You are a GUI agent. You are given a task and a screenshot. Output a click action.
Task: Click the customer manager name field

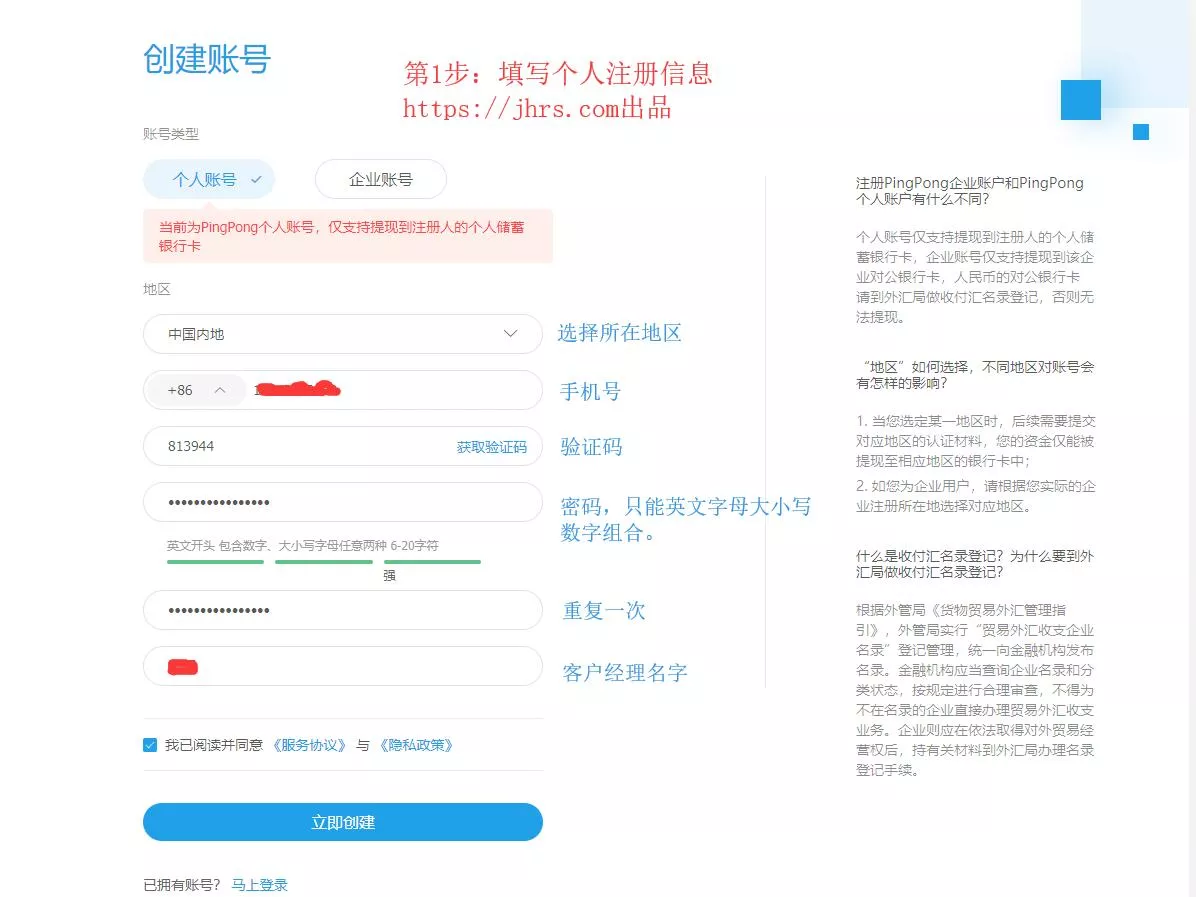point(342,667)
